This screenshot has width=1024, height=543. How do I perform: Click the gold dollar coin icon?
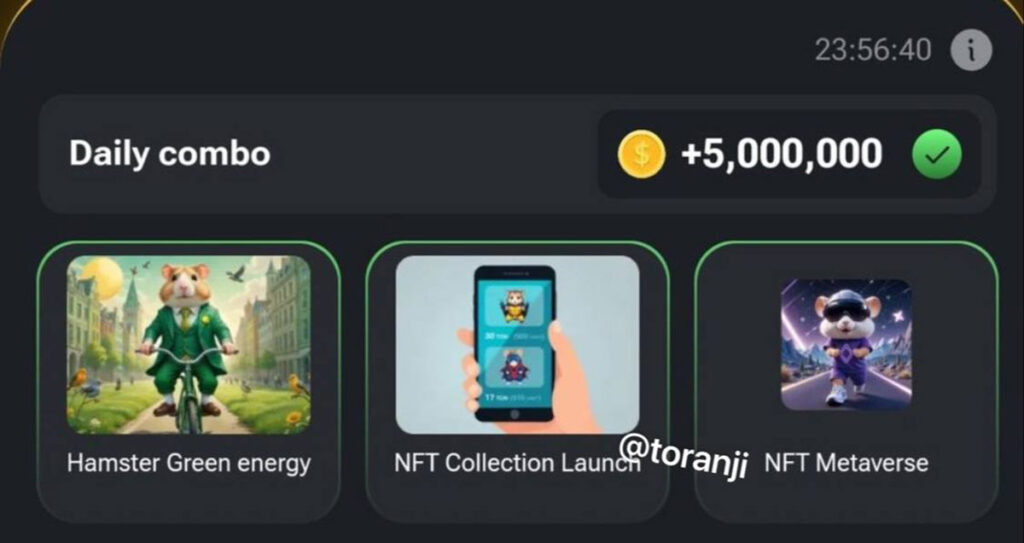(x=641, y=154)
